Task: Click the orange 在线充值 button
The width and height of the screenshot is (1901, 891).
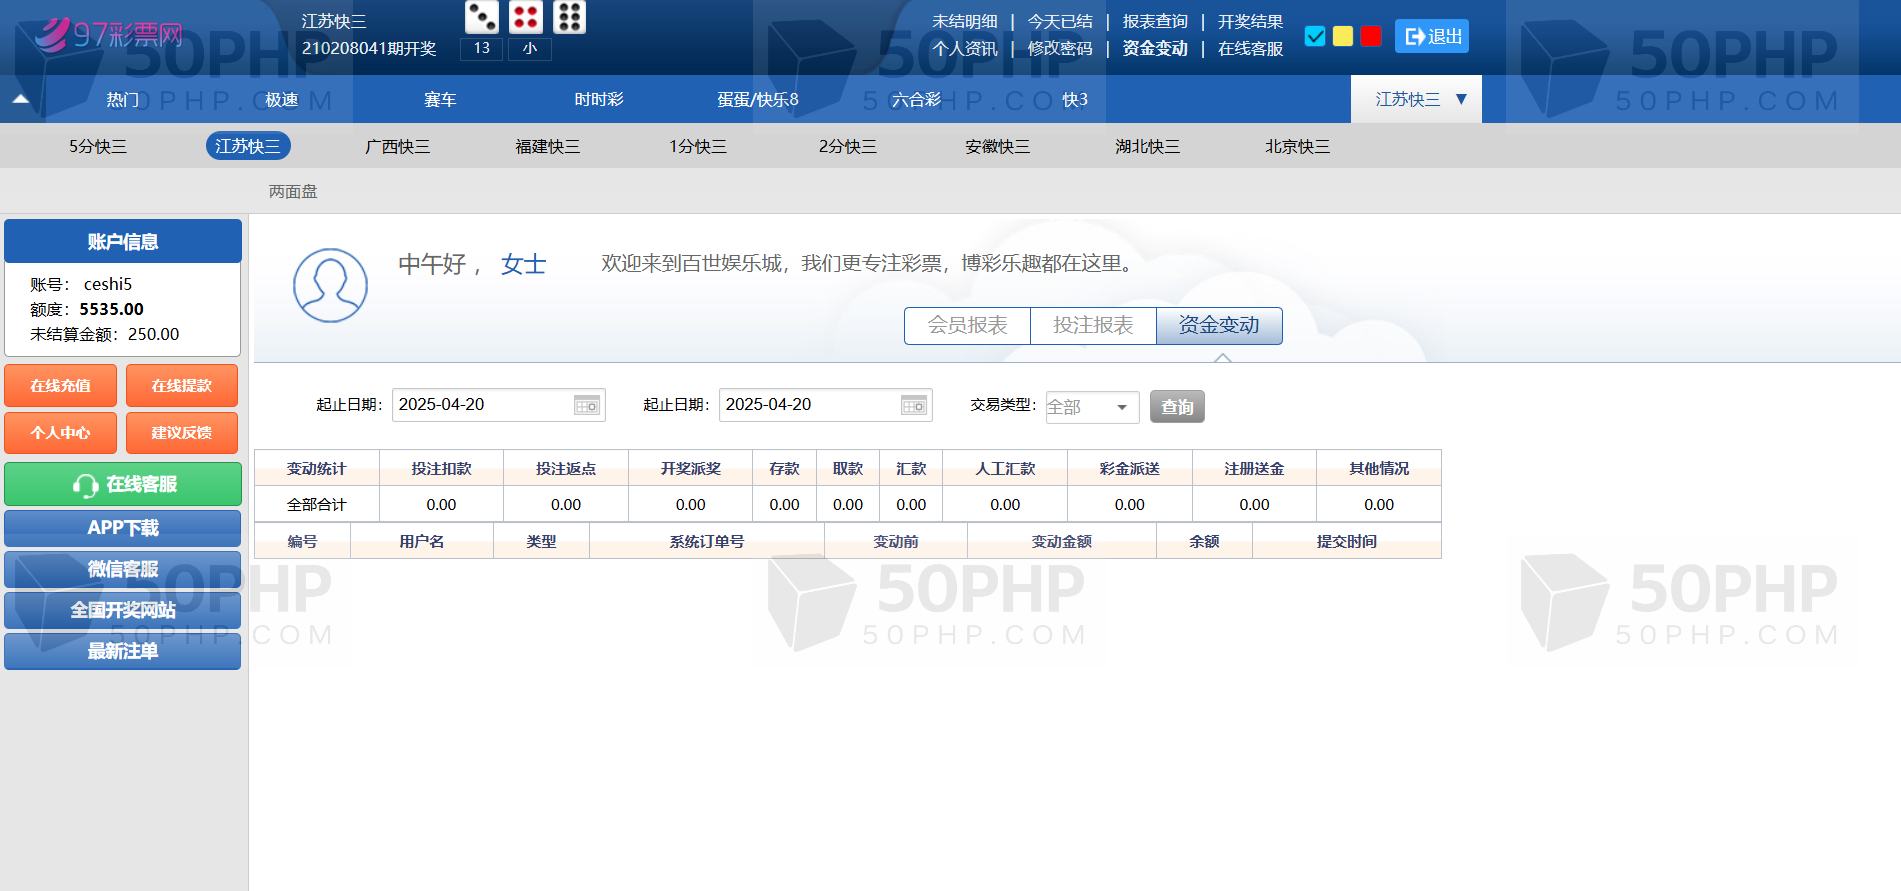Action: [x=60, y=386]
